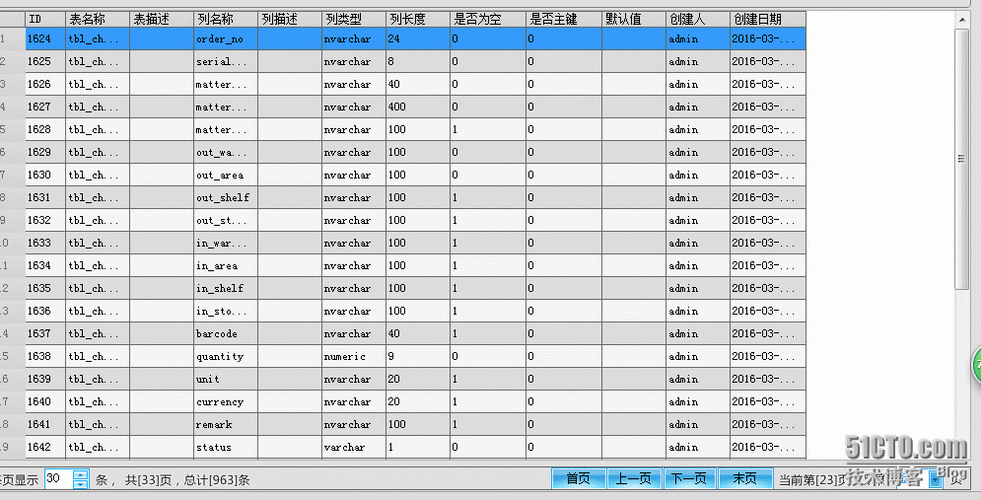Select the out_area column name cell

225,175
